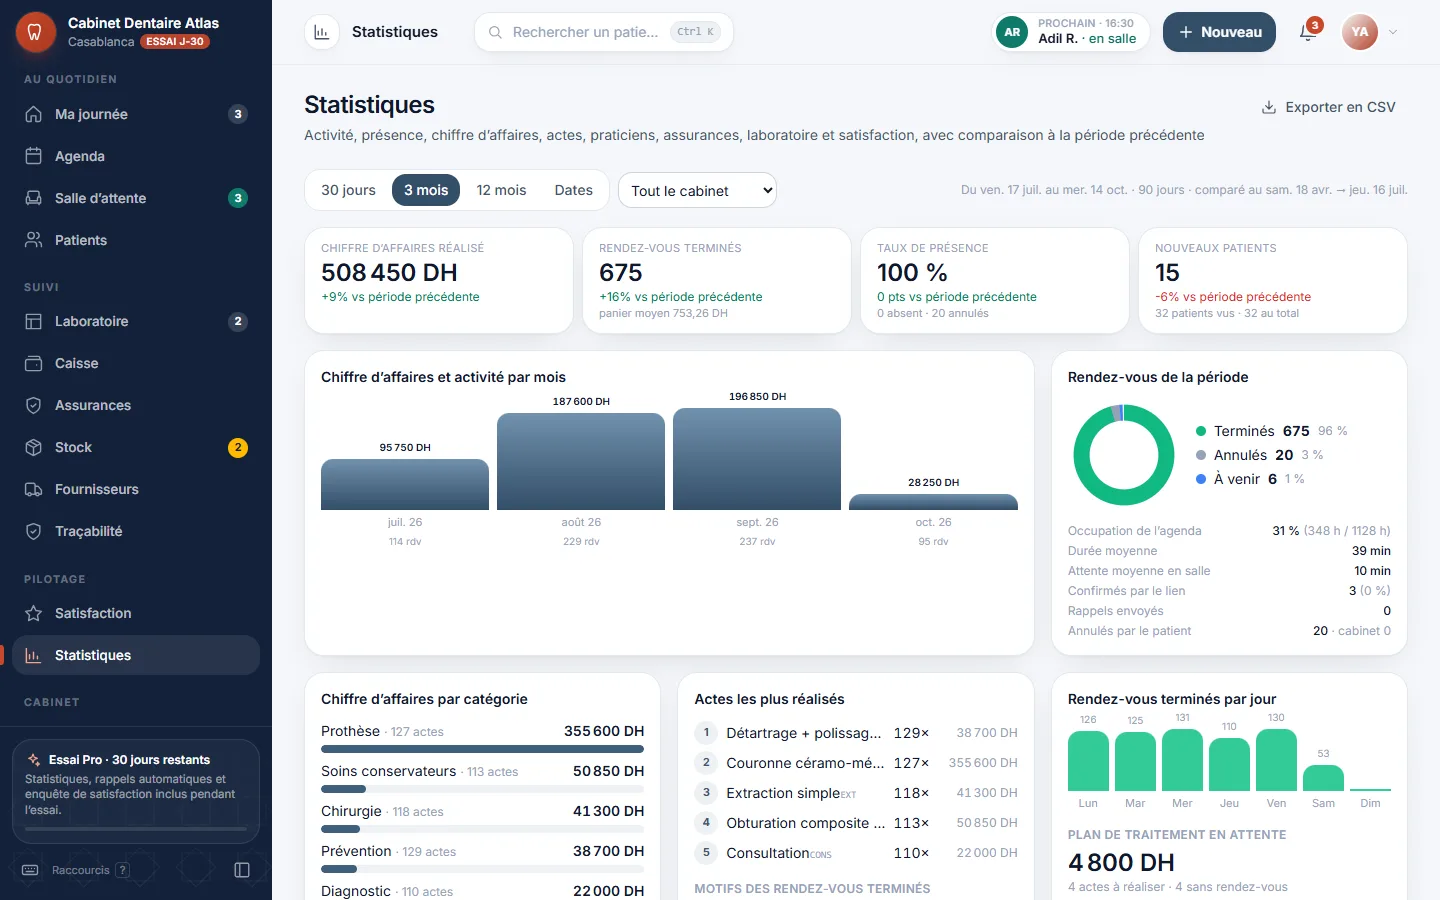Viewport: 1440px width, 900px height.
Task: Click the Nouveaux patients card value 15
Action: pos(1167,273)
